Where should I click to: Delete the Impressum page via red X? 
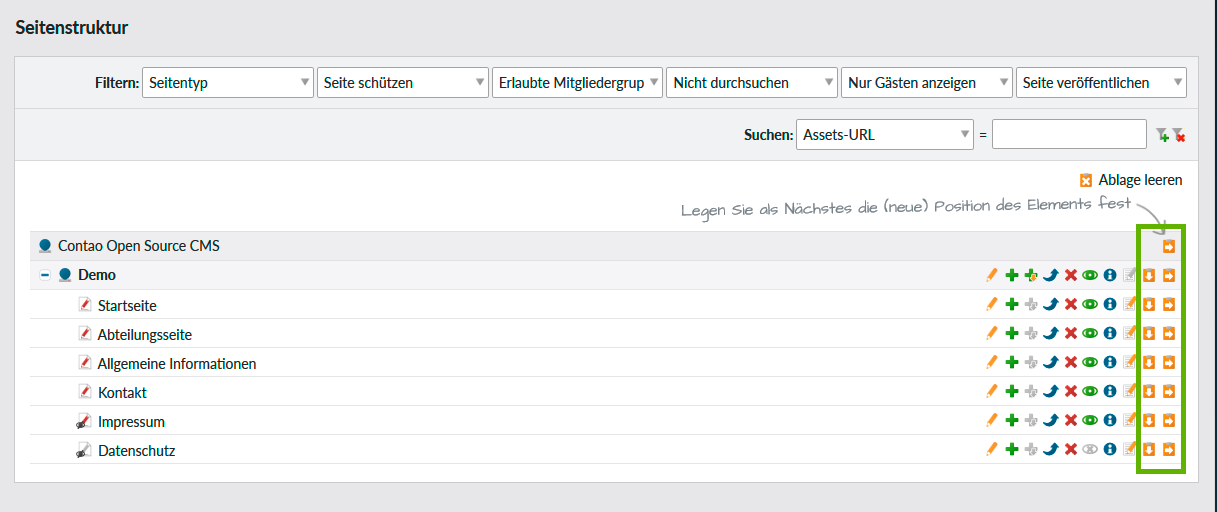1070,421
